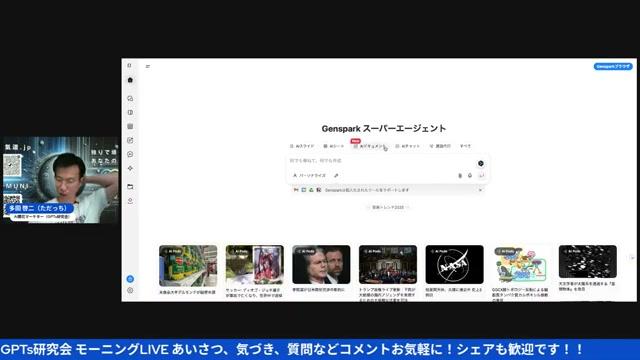
Task: Click the pencil-edit circle sidebar icon
Action: 130,140
